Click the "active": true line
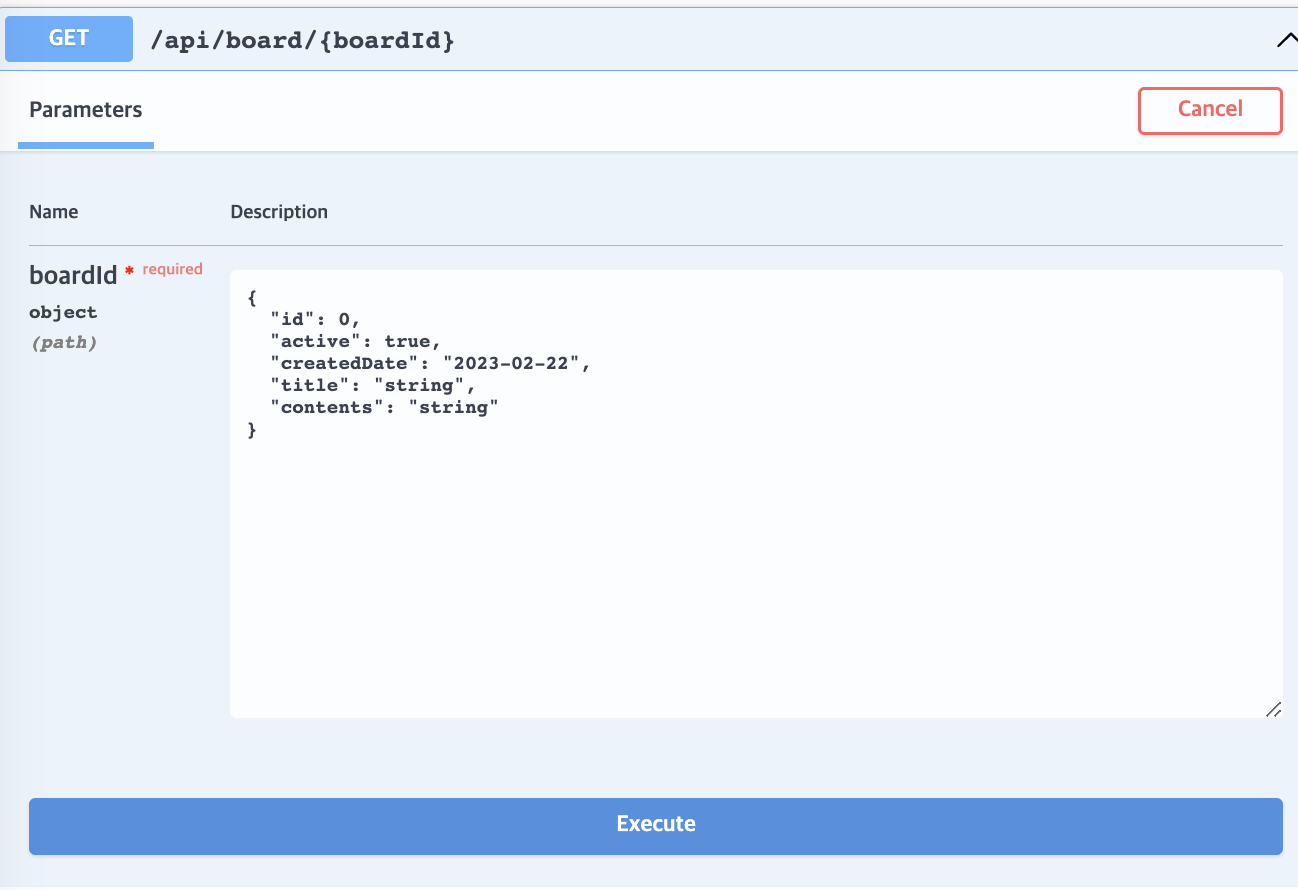Viewport: 1298px width, 890px height. click(355, 342)
